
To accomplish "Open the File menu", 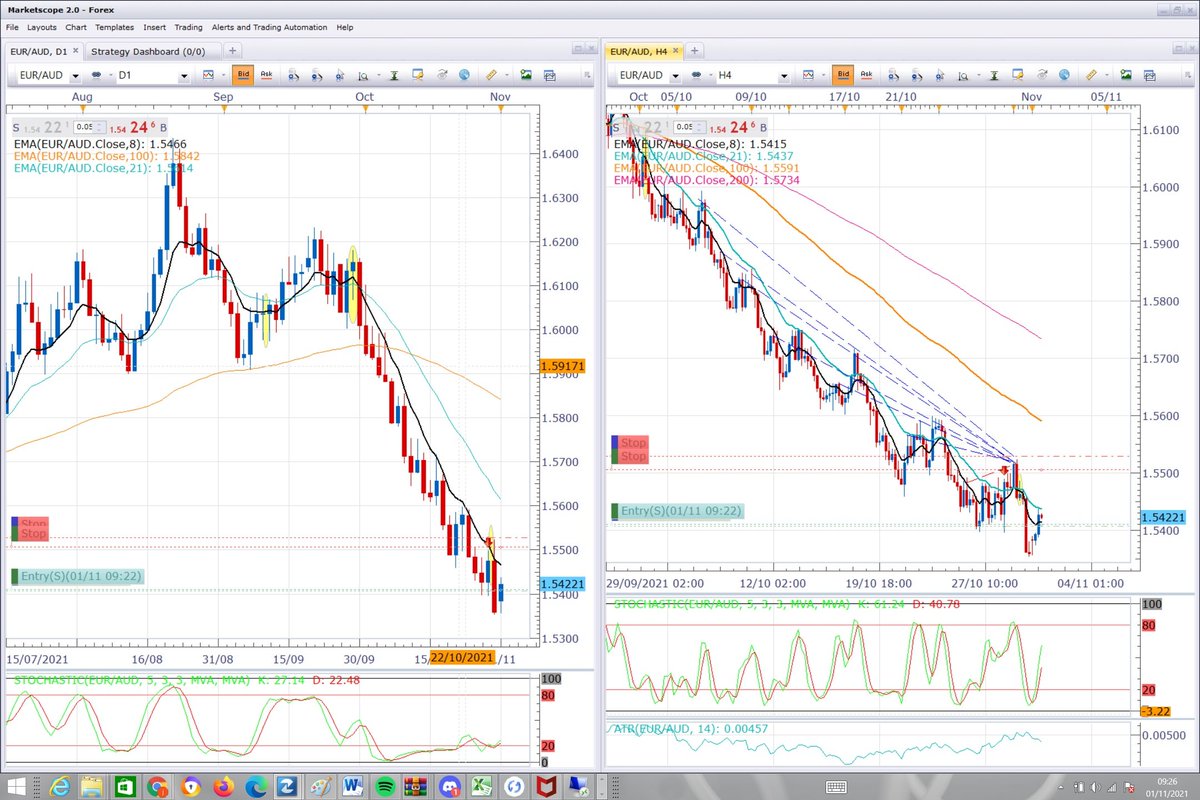I will point(12,27).
